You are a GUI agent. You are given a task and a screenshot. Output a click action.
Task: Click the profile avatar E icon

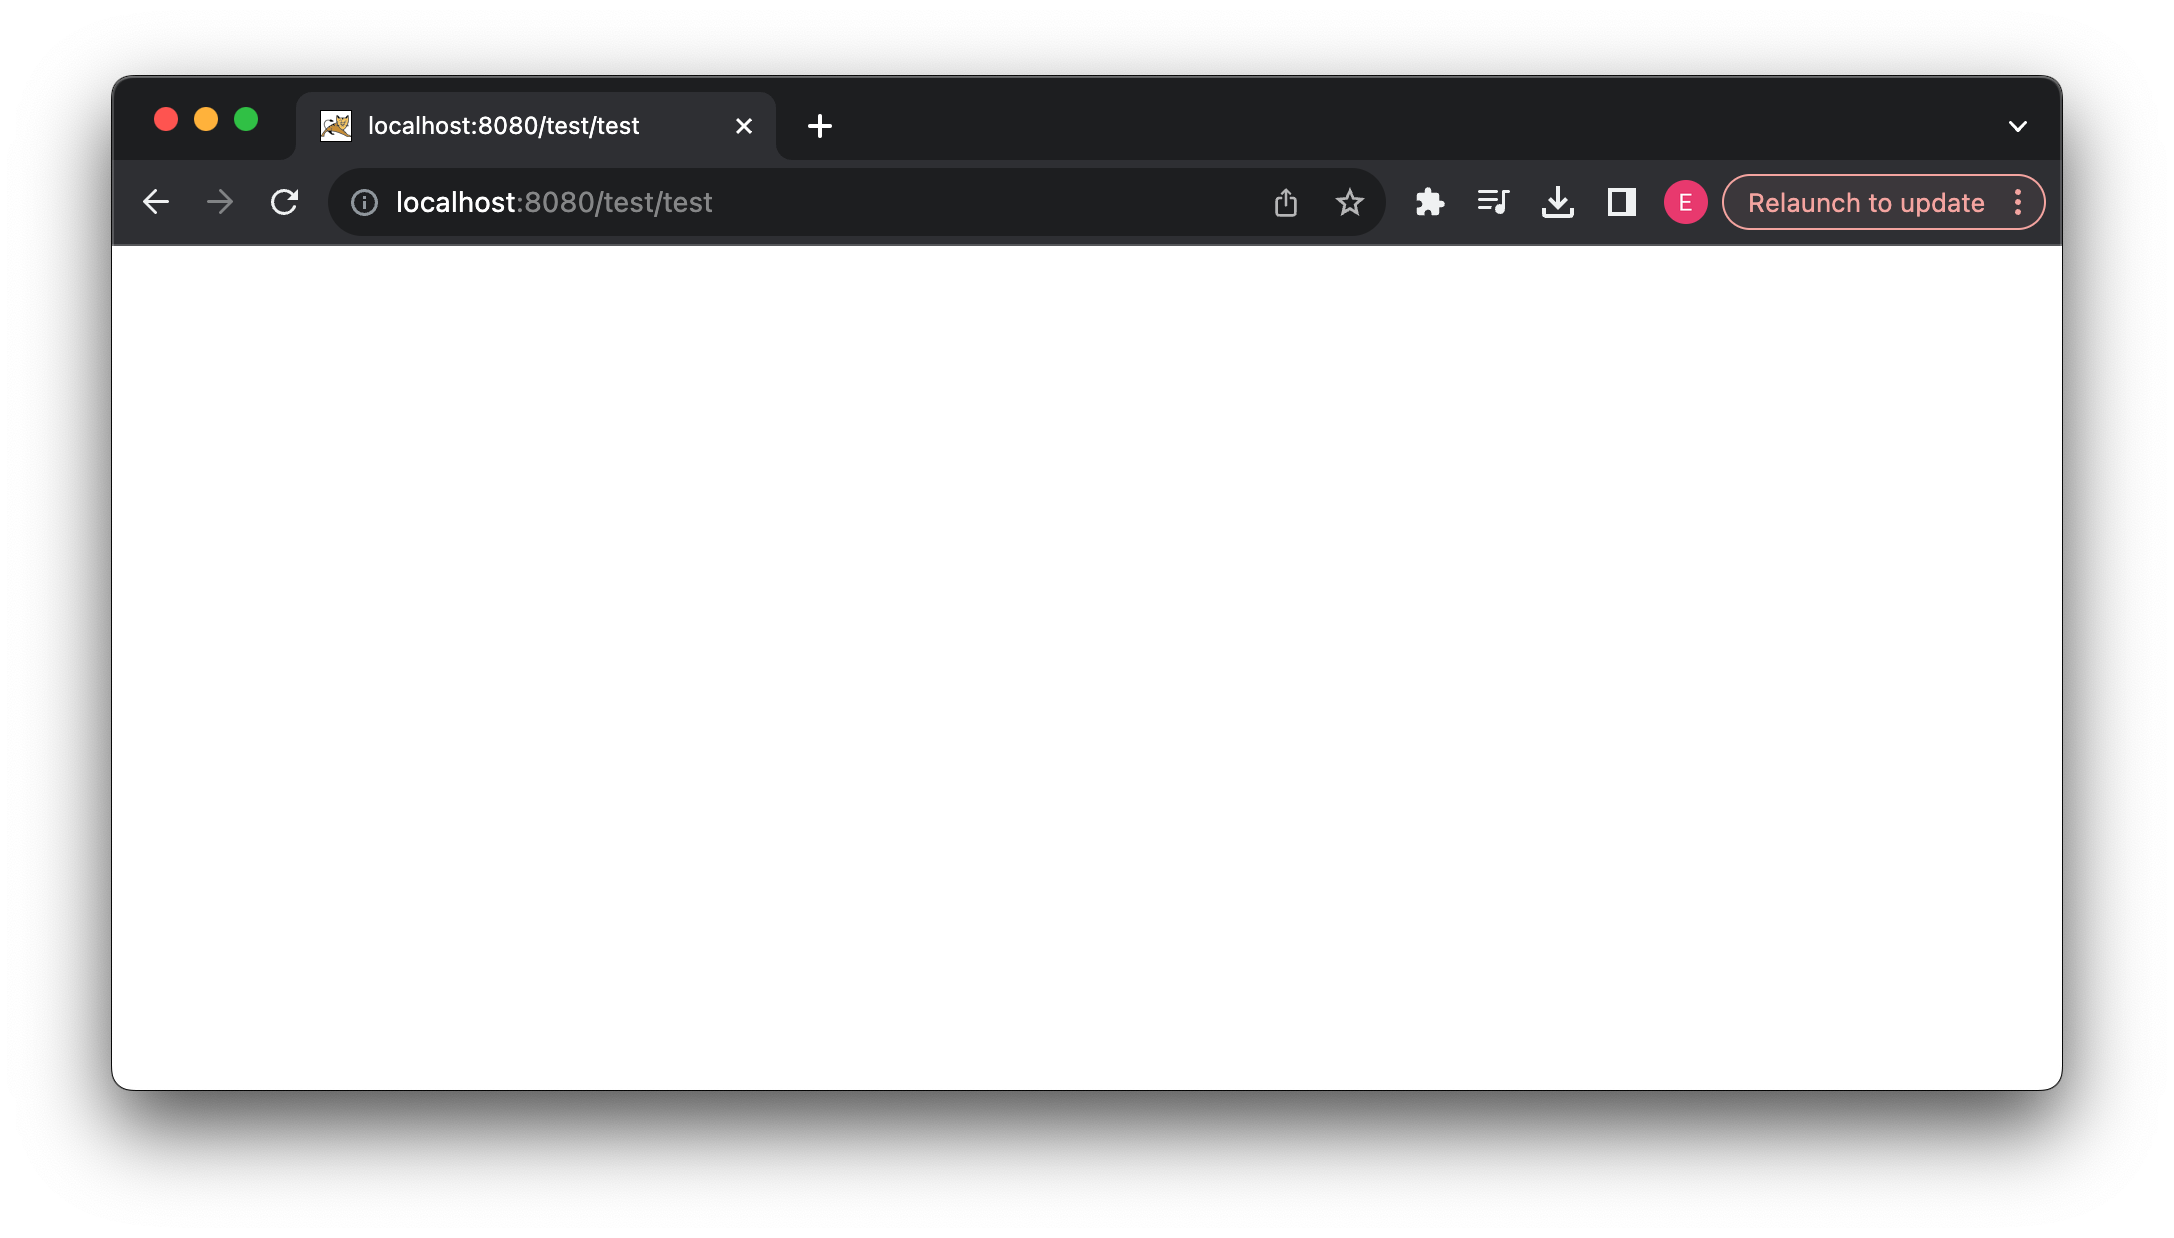coord(1684,203)
